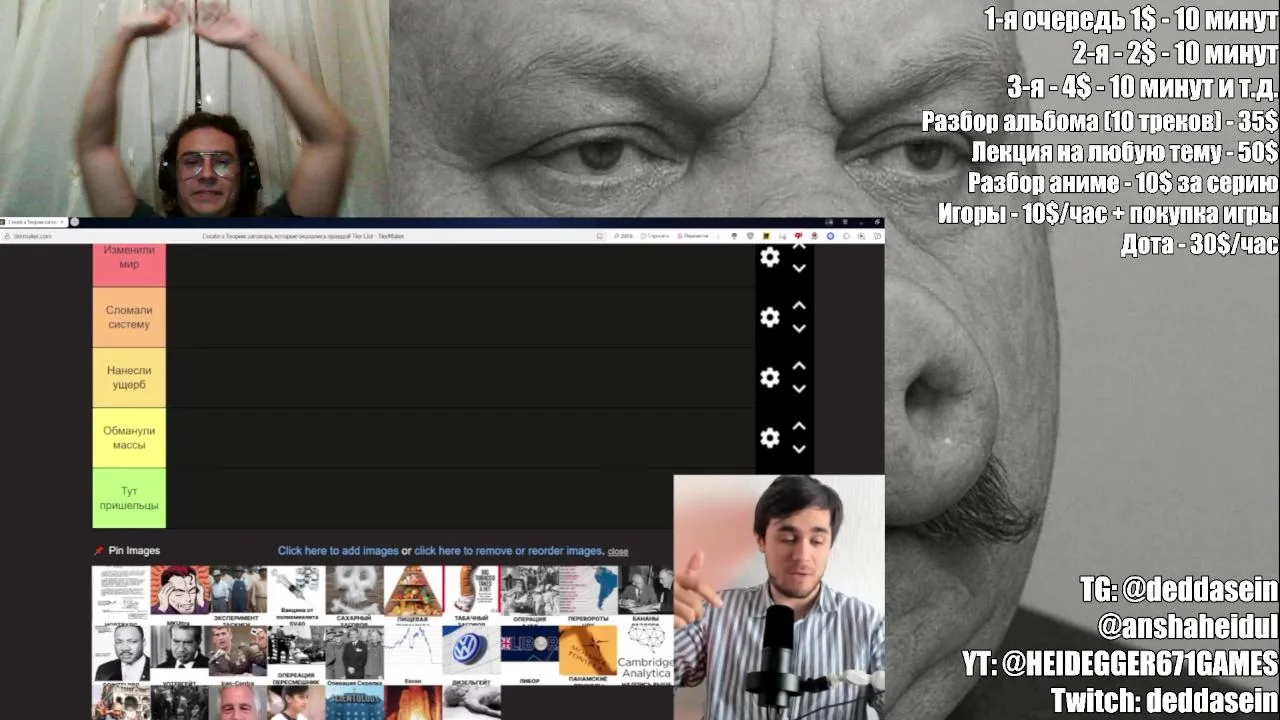Select the Enron stock chart thumbnail
The width and height of the screenshot is (1280, 720).
tap(413, 653)
